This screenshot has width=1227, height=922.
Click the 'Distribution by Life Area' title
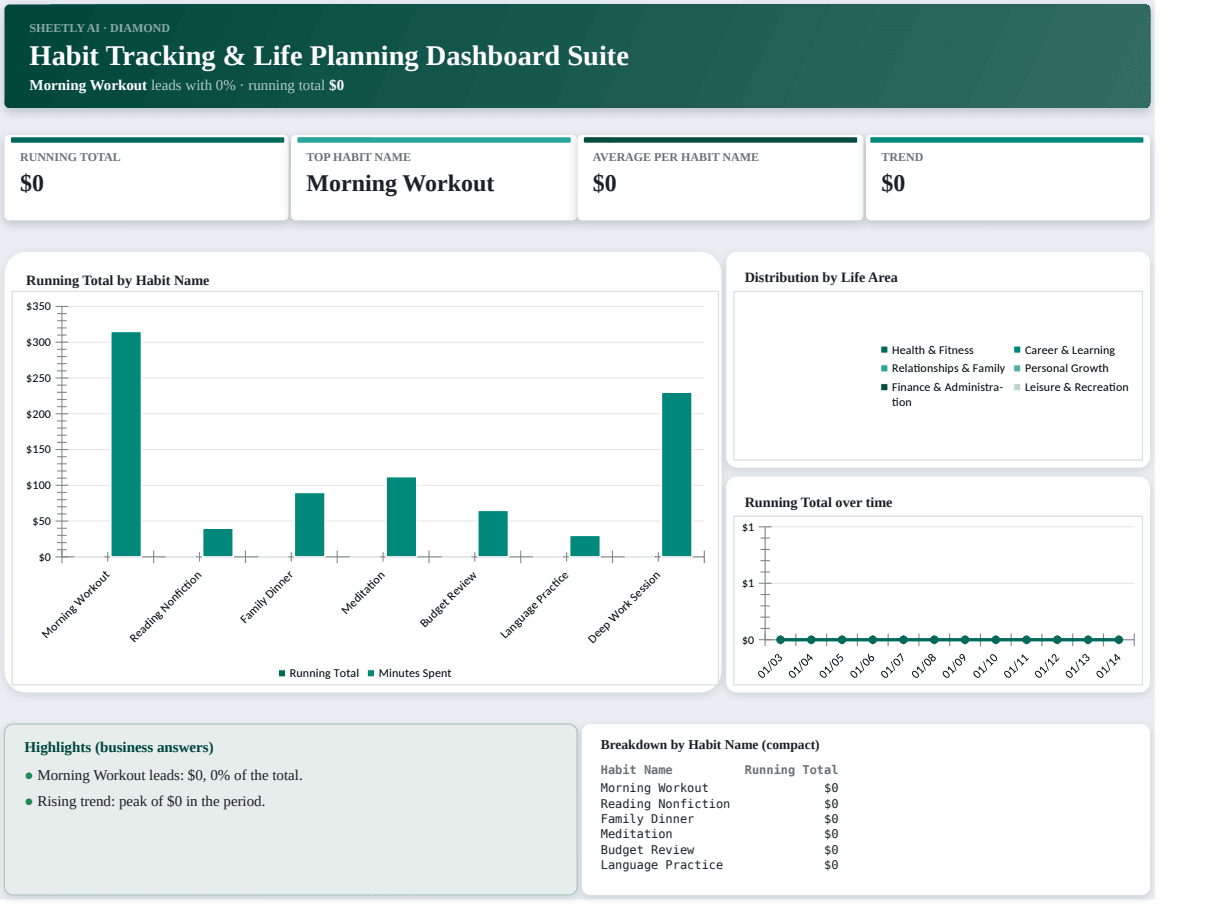click(821, 278)
